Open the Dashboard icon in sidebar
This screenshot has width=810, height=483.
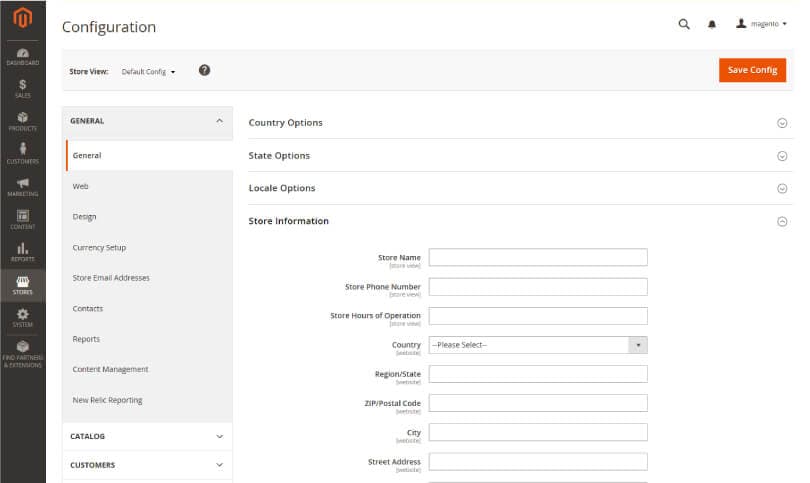click(22, 56)
